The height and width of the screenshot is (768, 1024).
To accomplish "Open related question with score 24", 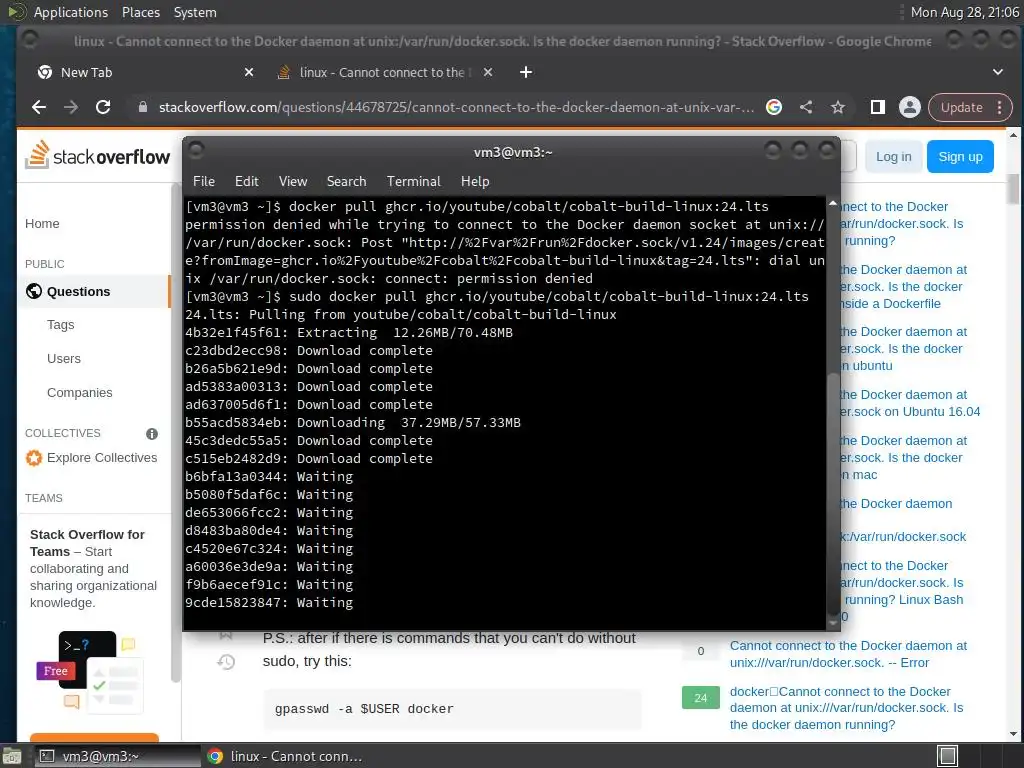I will tap(846, 708).
